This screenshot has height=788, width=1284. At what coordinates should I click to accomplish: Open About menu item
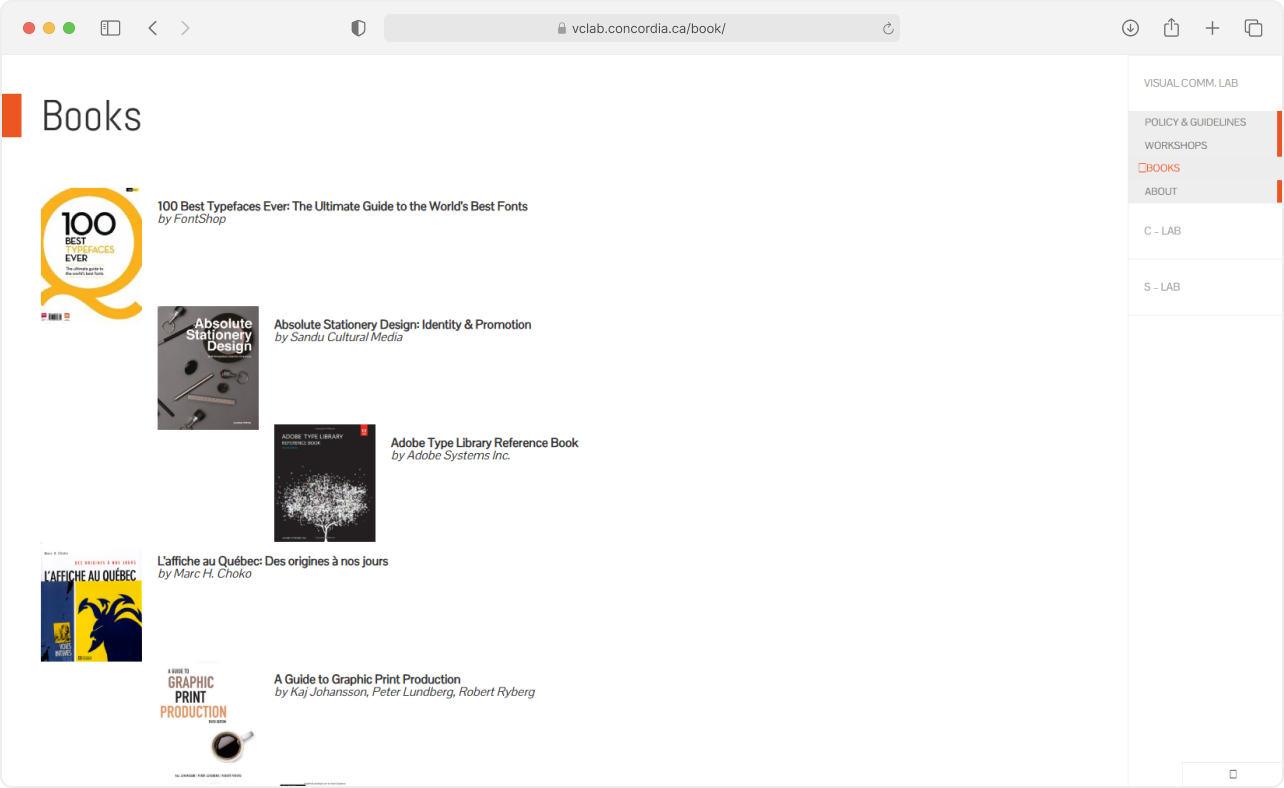click(x=1161, y=191)
